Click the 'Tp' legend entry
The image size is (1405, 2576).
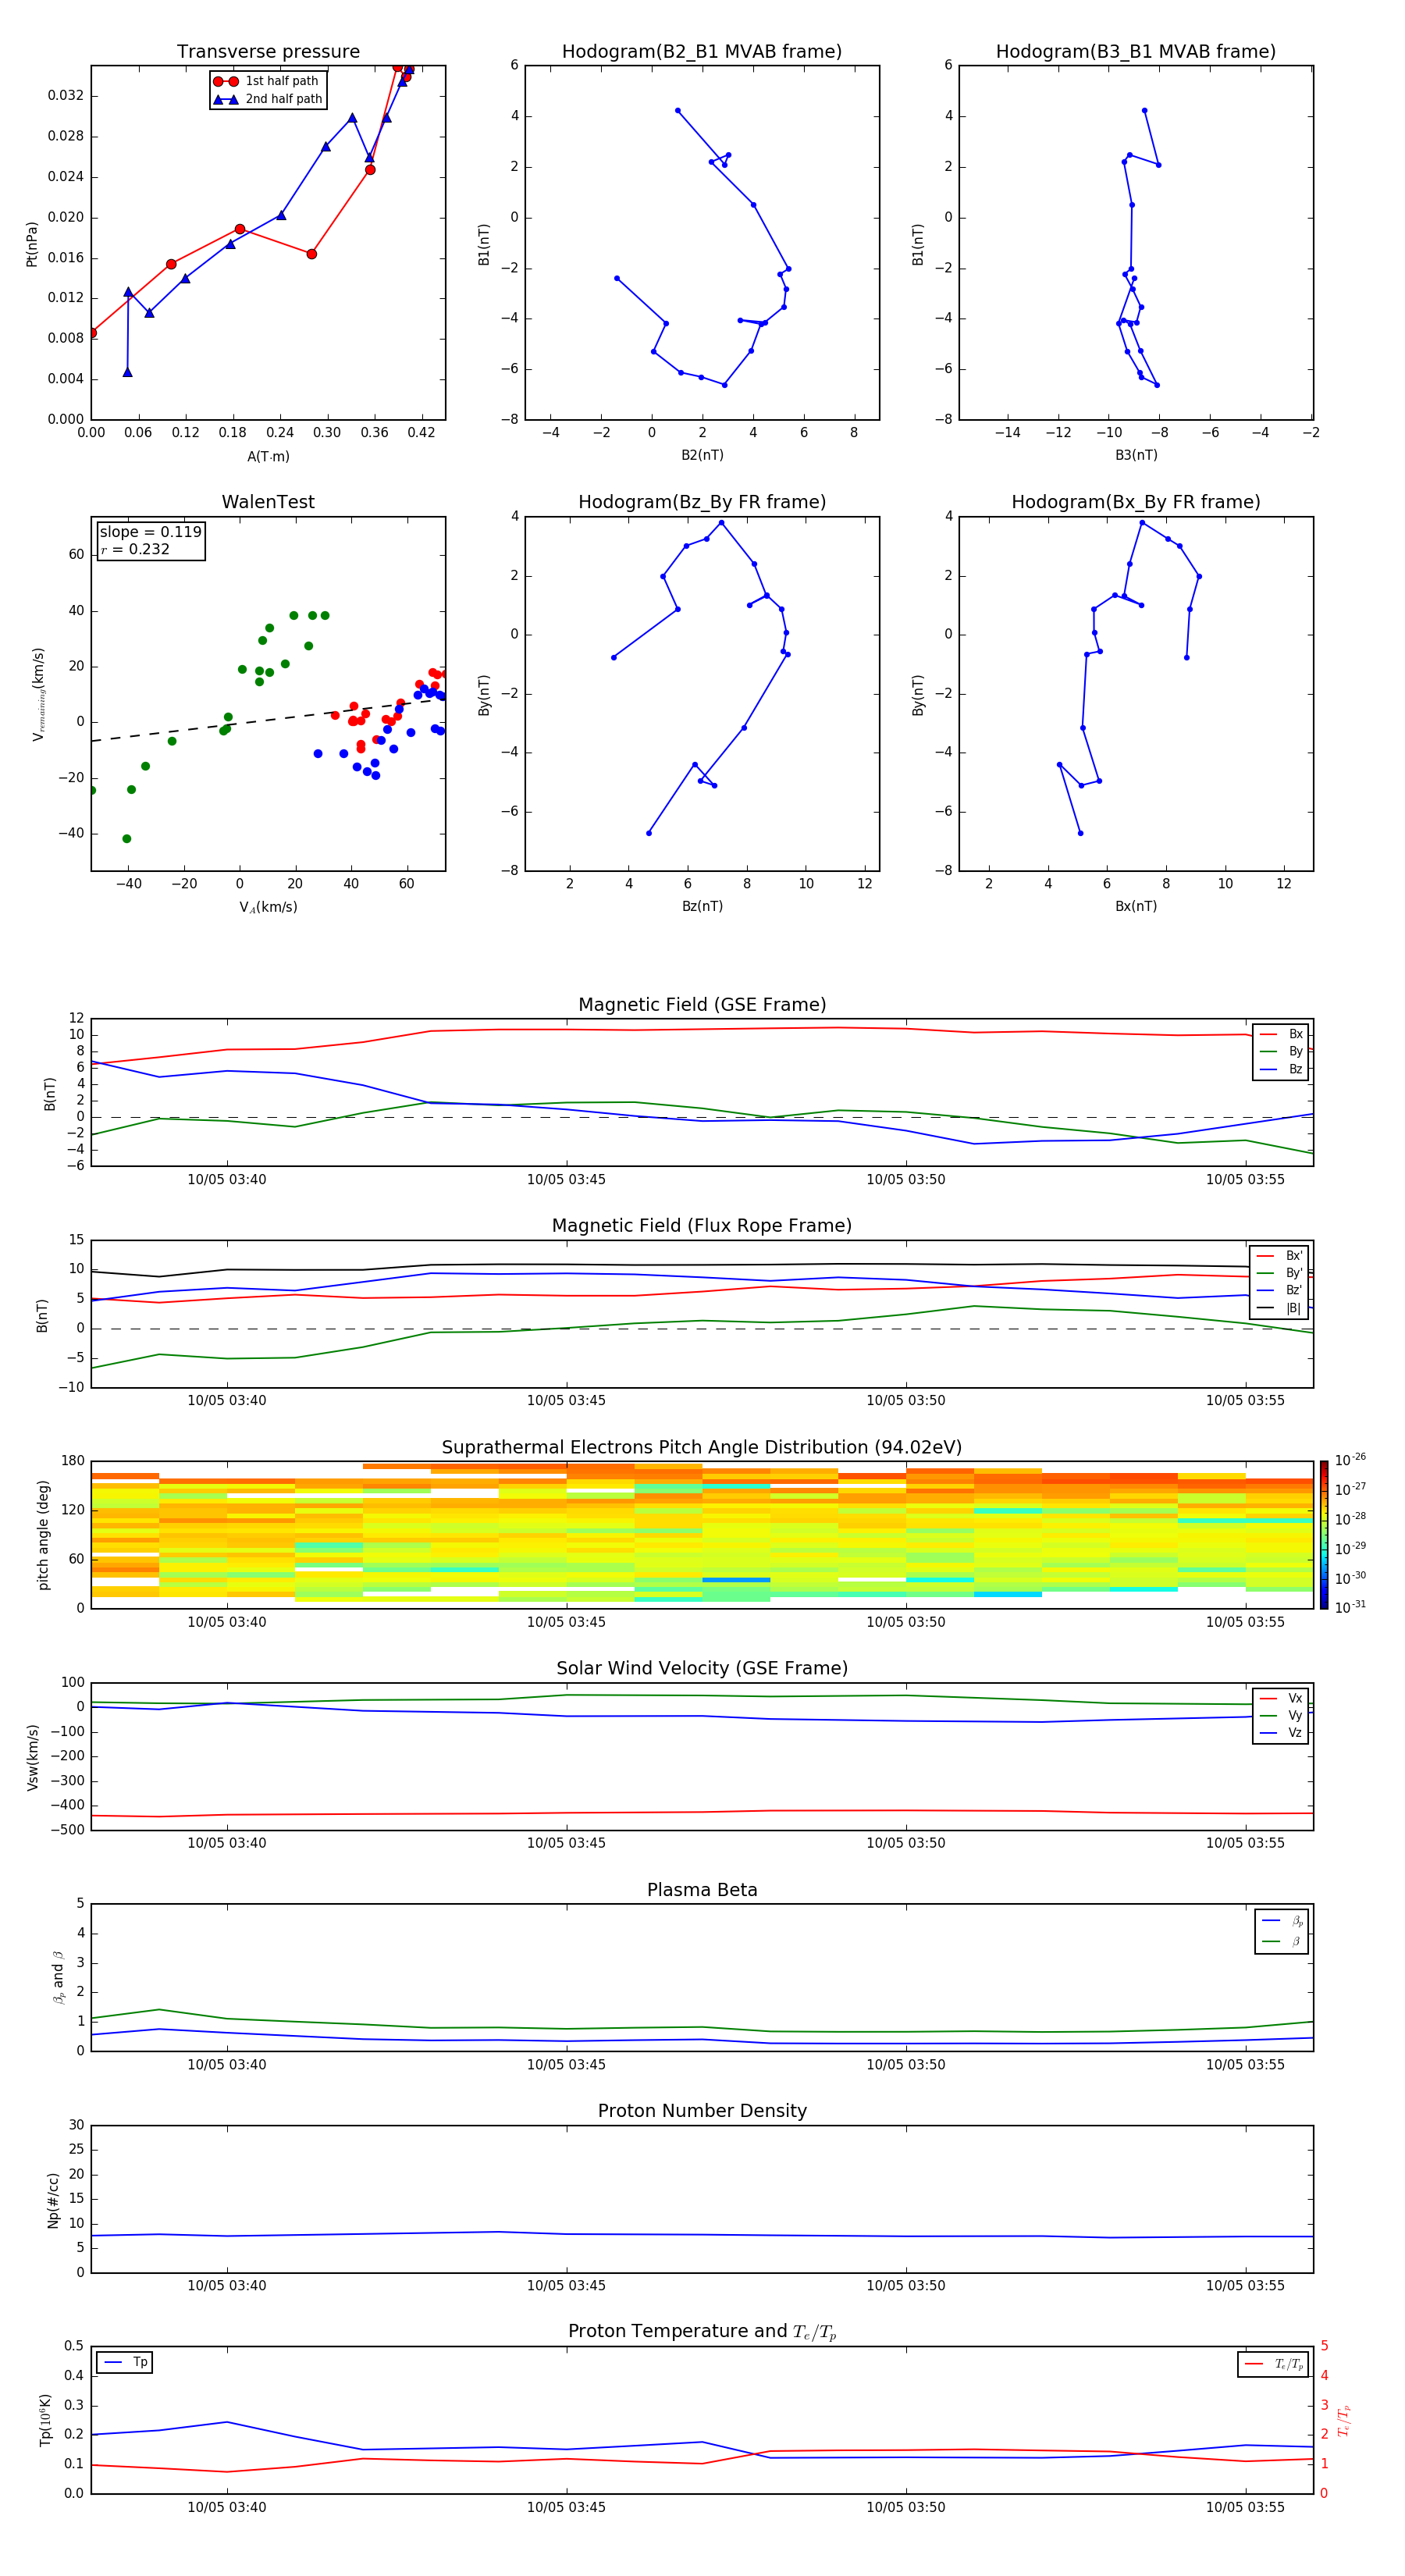point(124,2362)
